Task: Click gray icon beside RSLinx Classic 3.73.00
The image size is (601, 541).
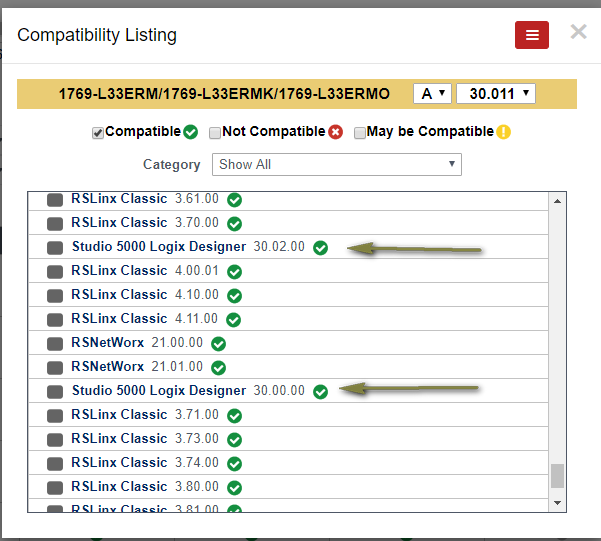Action: (55, 440)
